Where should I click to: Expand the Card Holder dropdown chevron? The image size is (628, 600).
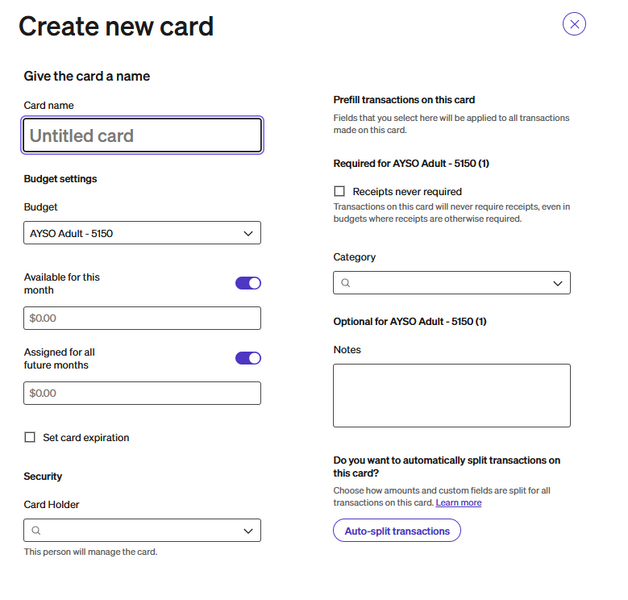(248, 531)
